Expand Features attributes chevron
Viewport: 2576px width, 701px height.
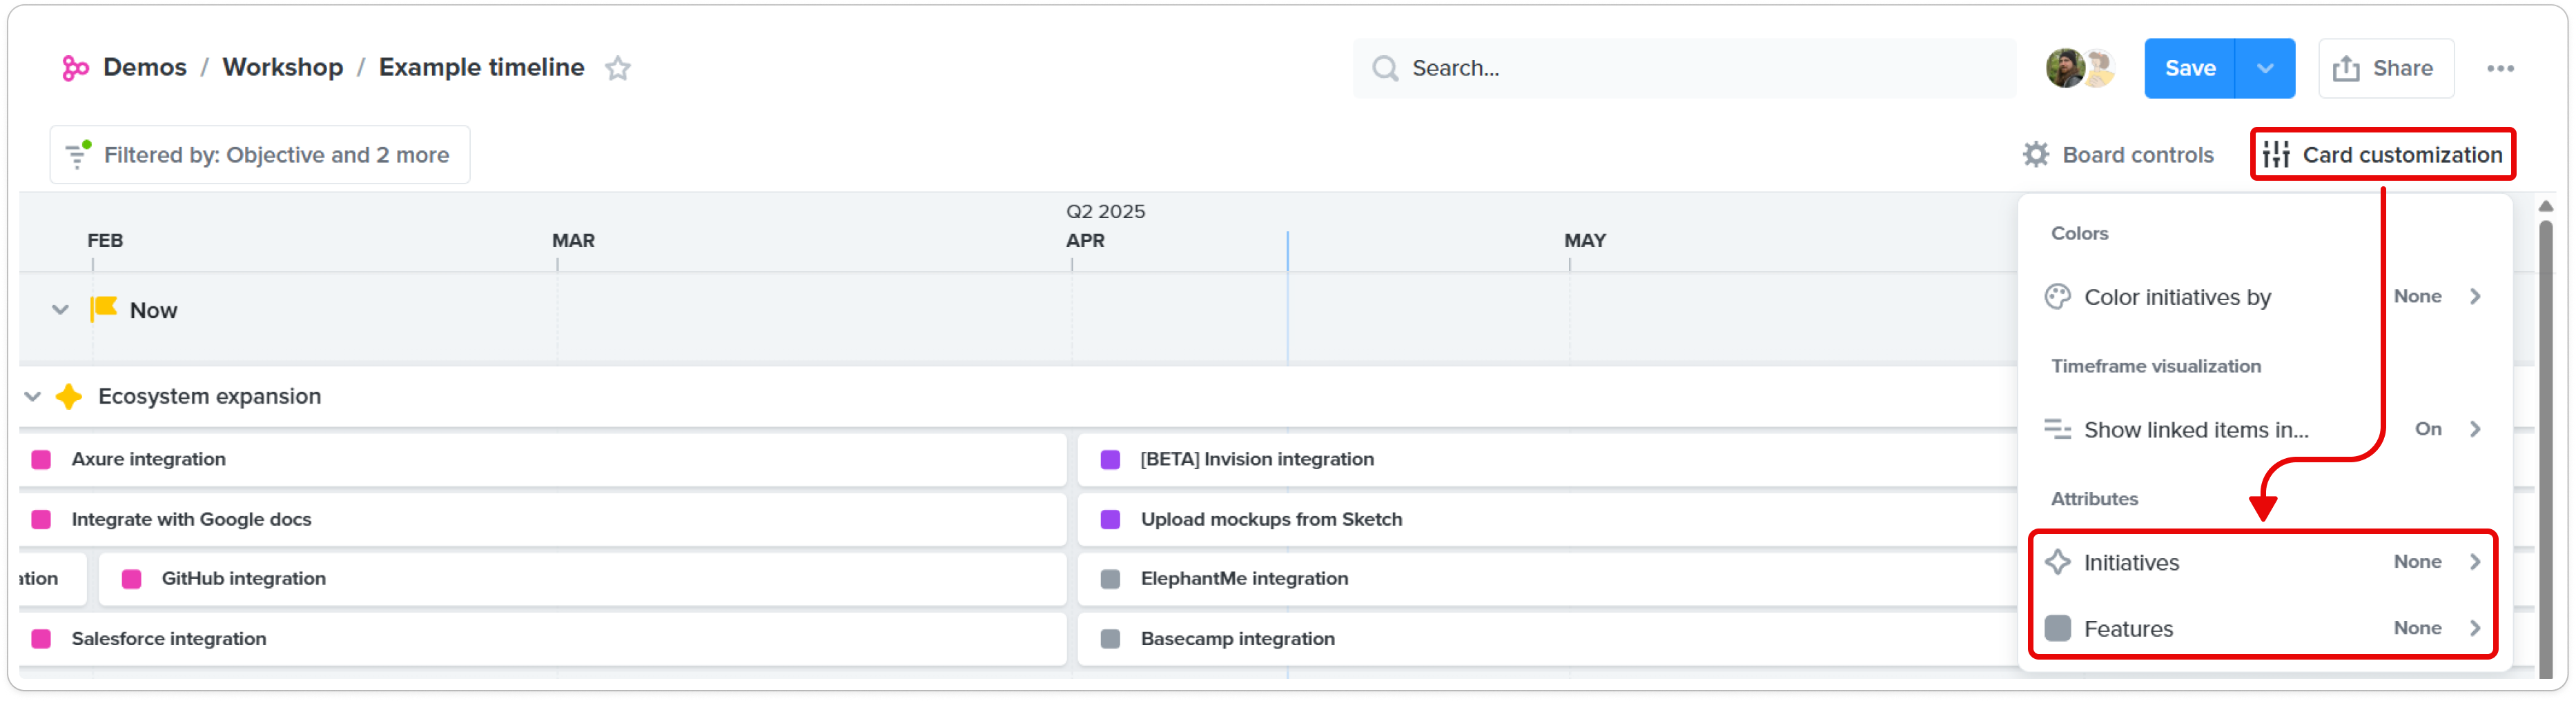pos(2475,628)
